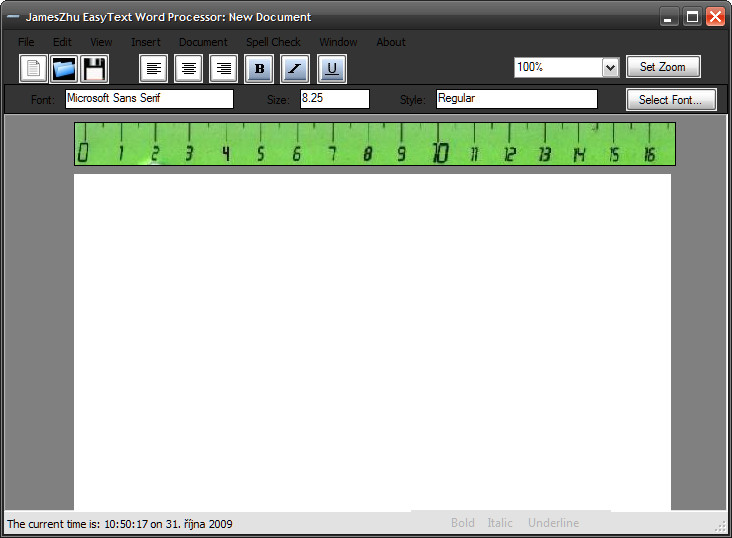Center-align text
The height and width of the screenshot is (538, 732).
[x=188, y=69]
